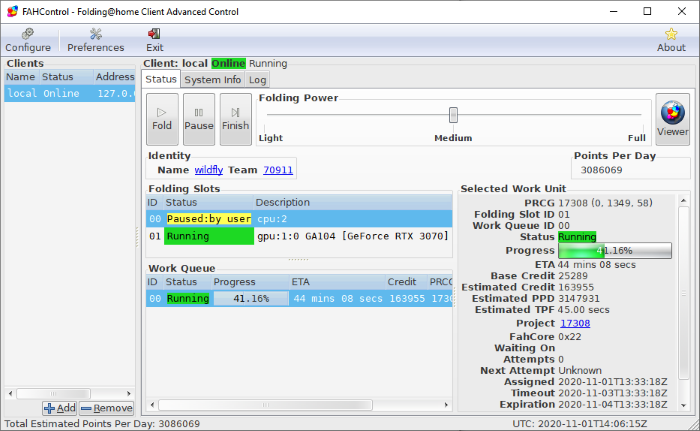Click the Estimated PPD value 3147931
The width and height of the screenshot is (700, 431).
pyautogui.click(x=579, y=298)
